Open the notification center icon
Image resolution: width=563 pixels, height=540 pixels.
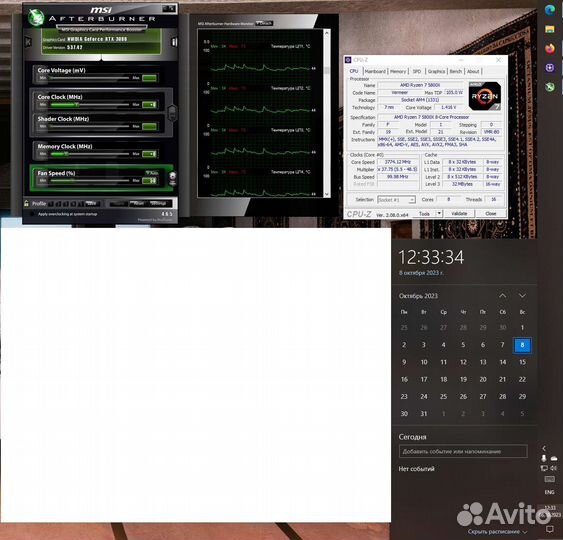coord(550,529)
